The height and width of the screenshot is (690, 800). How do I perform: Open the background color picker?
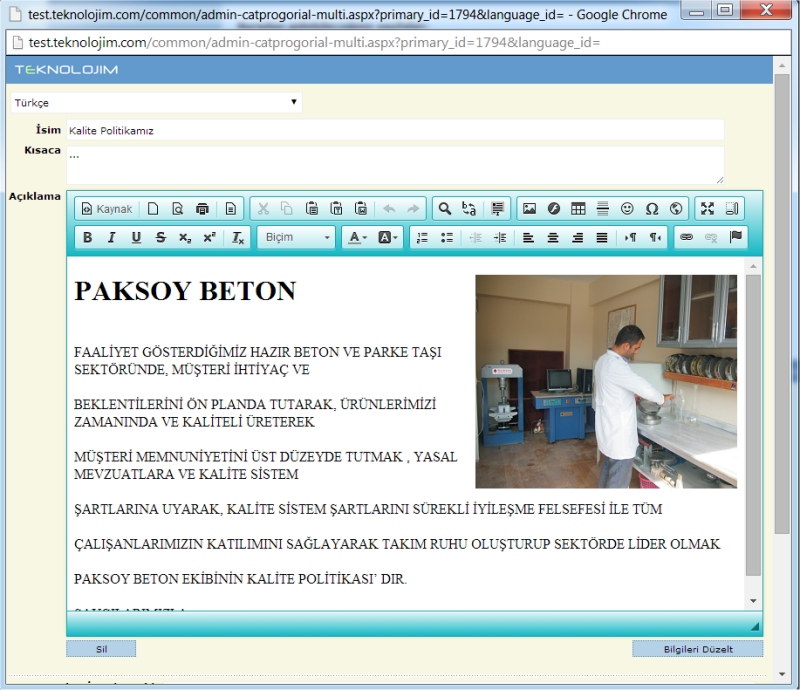pyautogui.click(x=387, y=237)
